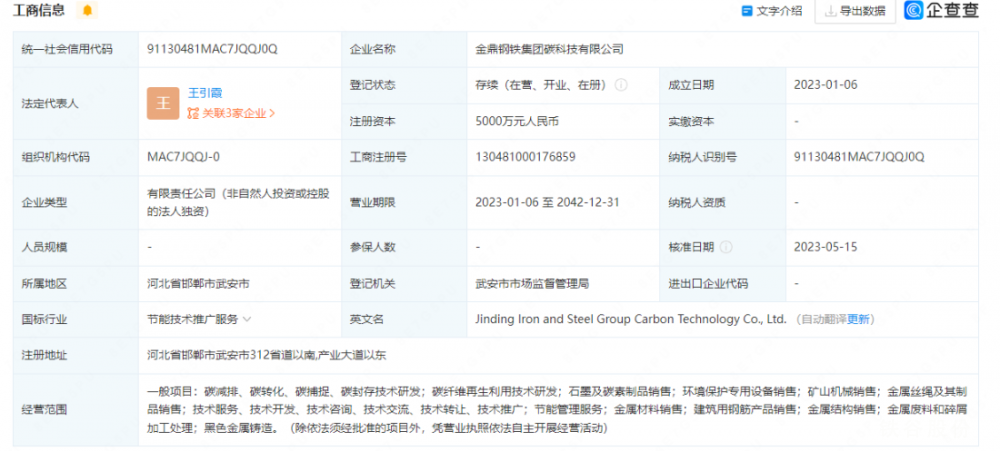Image resolution: width=1000 pixels, height=451 pixels.
Task: Click info icon beside 登记状态 value
Action: coord(621,85)
